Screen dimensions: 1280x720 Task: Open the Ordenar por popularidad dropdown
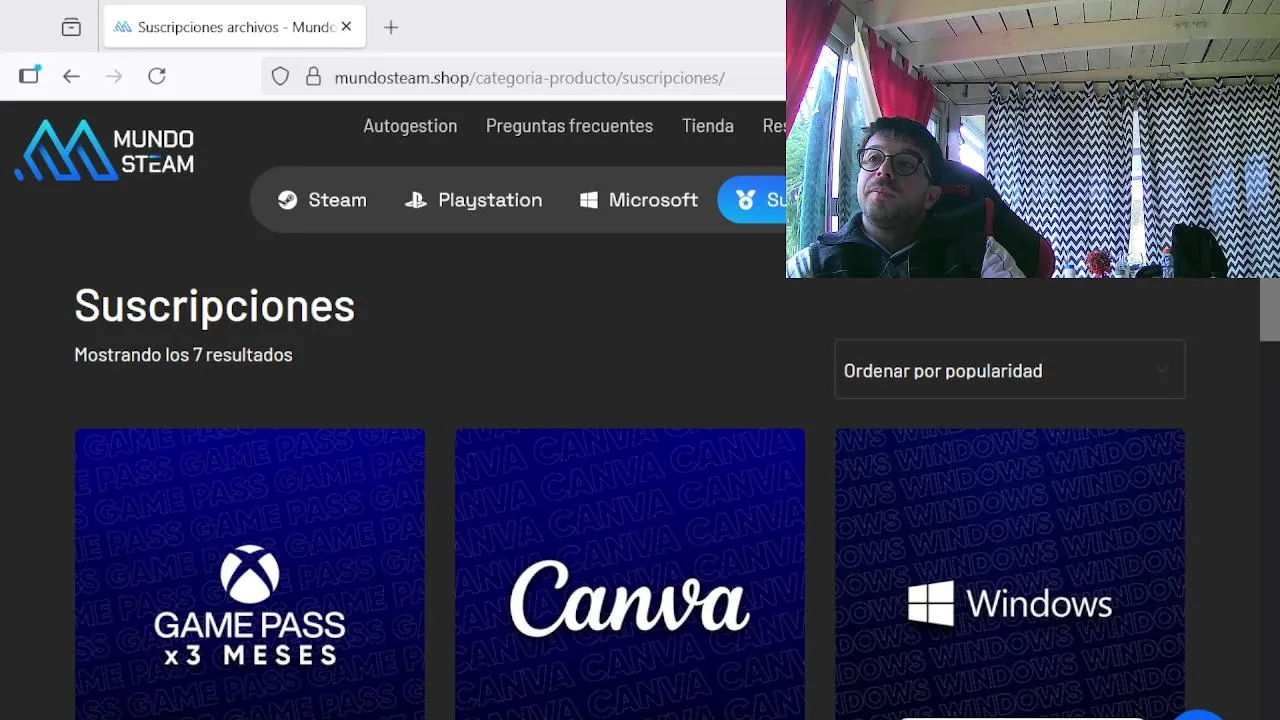pos(1010,370)
